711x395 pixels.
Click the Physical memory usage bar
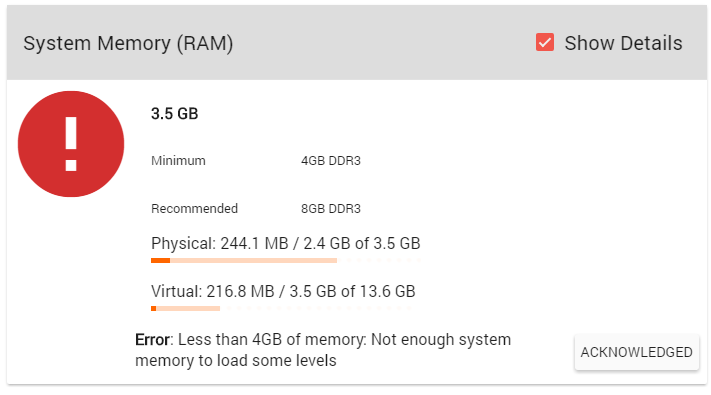(286, 260)
